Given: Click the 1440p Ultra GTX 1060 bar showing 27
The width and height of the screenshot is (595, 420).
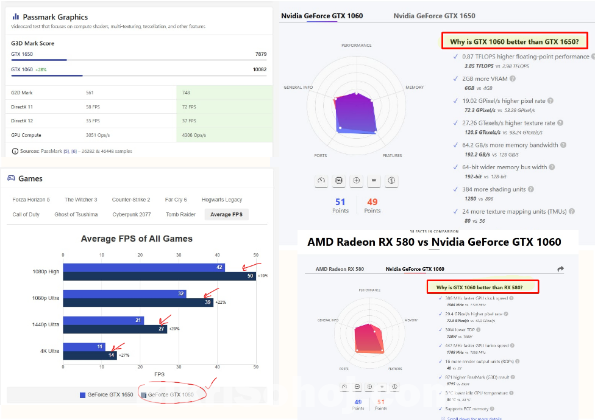Looking at the screenshot, I should click(115, 329).
